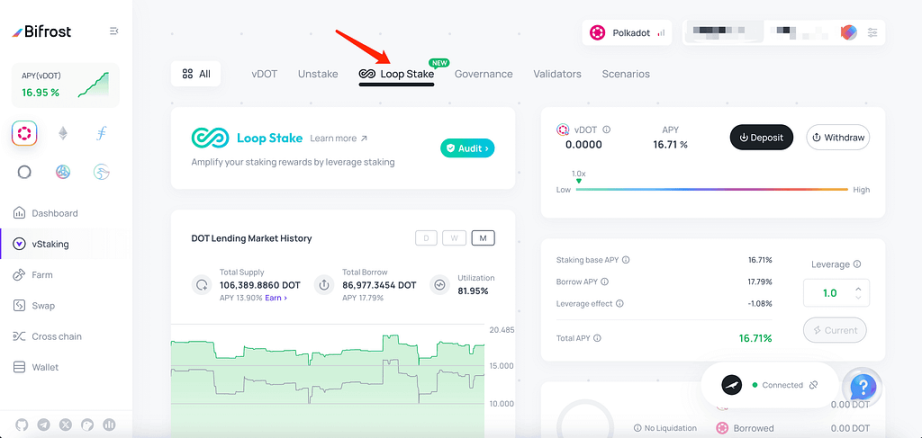Viewport: 922px width, 438px height.
Task: Open the Telegram link icon
Action: (44, 424)
